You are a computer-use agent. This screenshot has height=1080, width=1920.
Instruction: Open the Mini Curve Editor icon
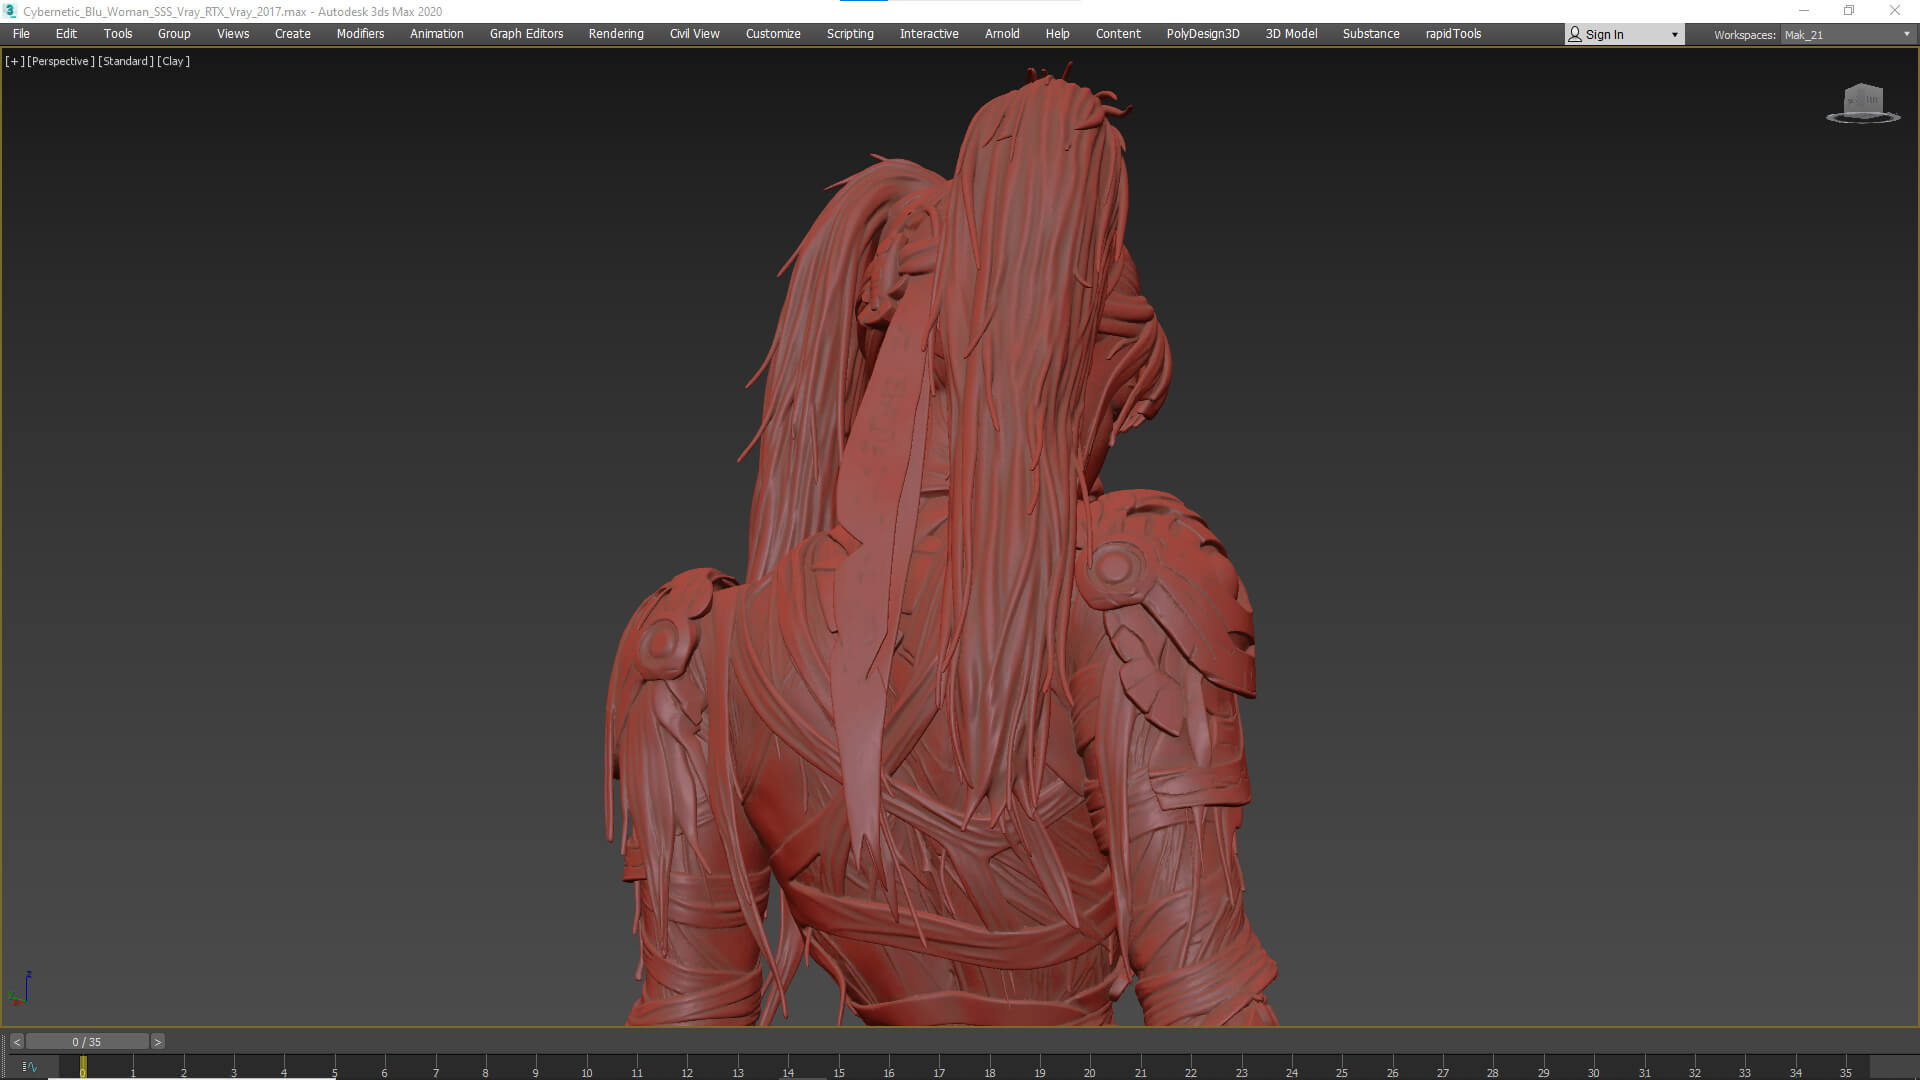click(x=29, y=1067)
